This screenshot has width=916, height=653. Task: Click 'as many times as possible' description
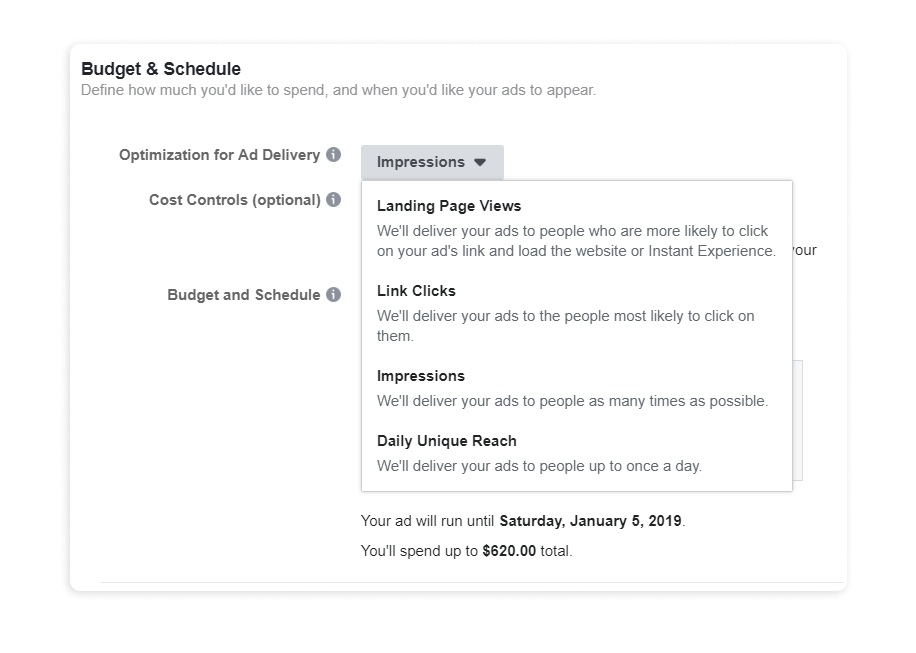point(572,401)
